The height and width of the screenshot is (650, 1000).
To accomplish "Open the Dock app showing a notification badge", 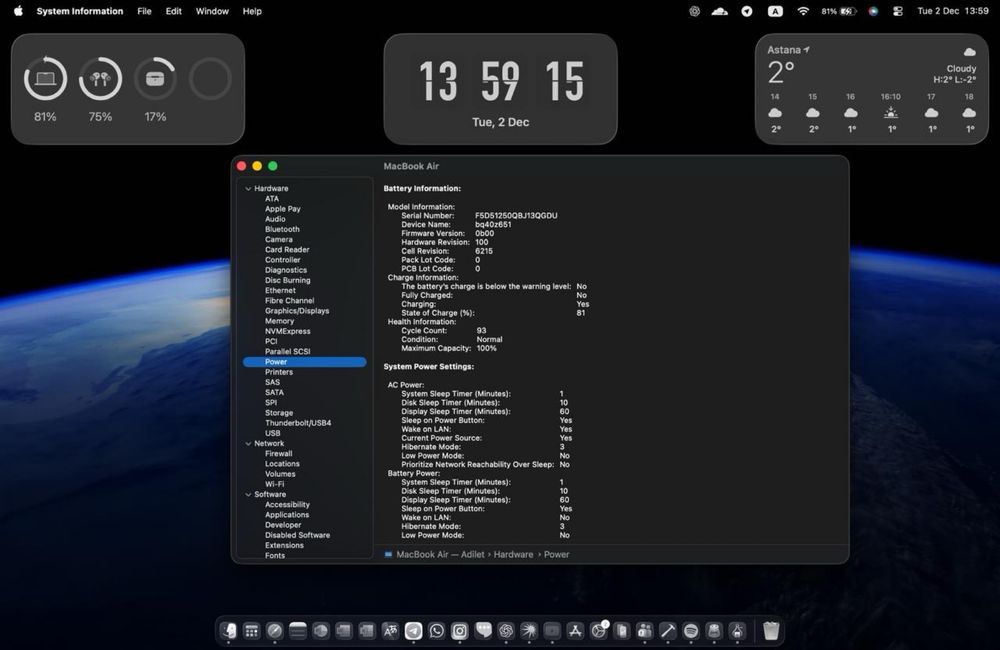I will (x=599, y=630).
